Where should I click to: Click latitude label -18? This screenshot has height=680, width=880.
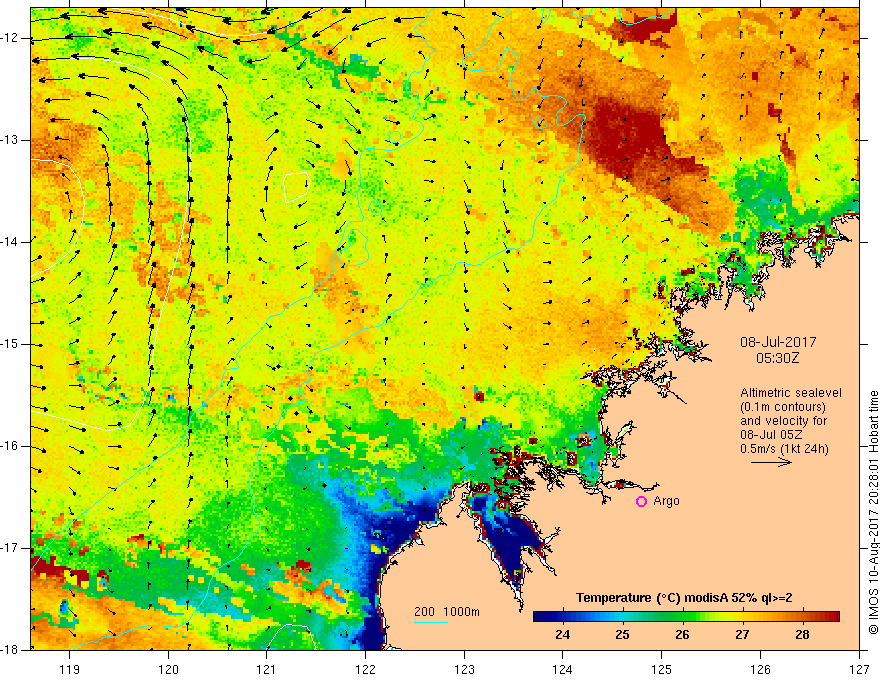tap(11, 650)
